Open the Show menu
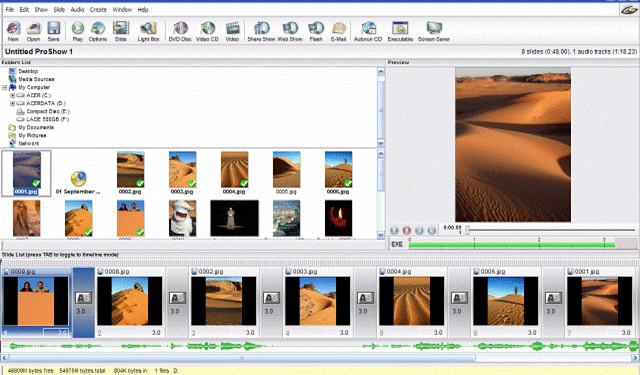 (x=41, y=9)
